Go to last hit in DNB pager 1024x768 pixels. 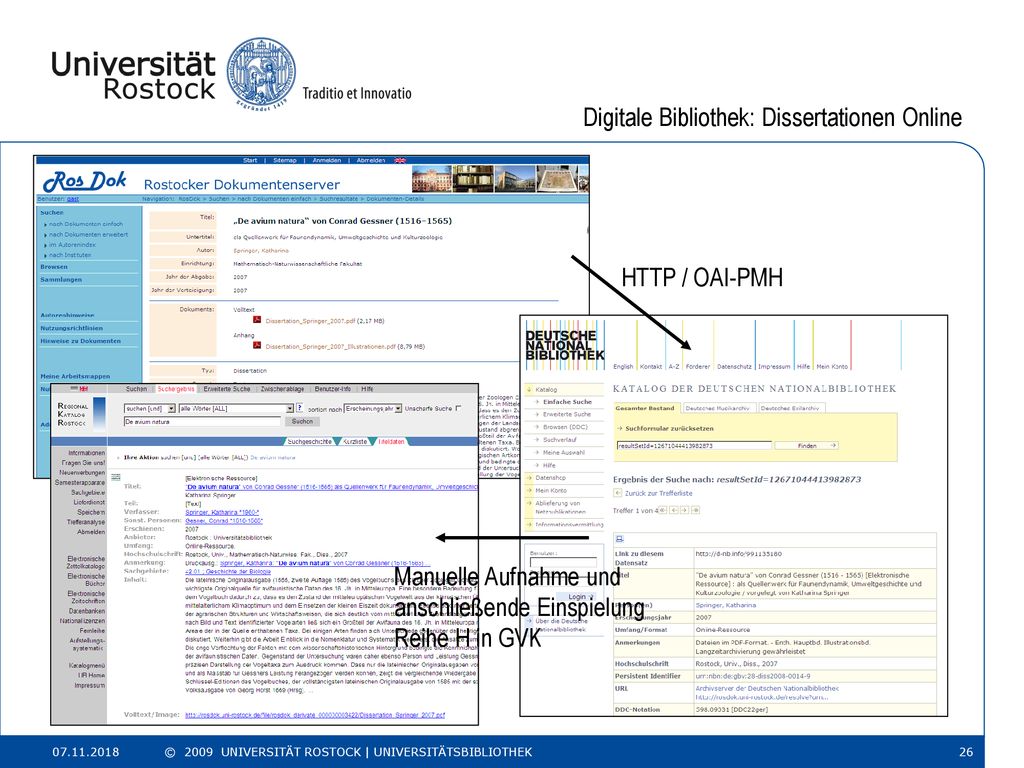[695, 510]
